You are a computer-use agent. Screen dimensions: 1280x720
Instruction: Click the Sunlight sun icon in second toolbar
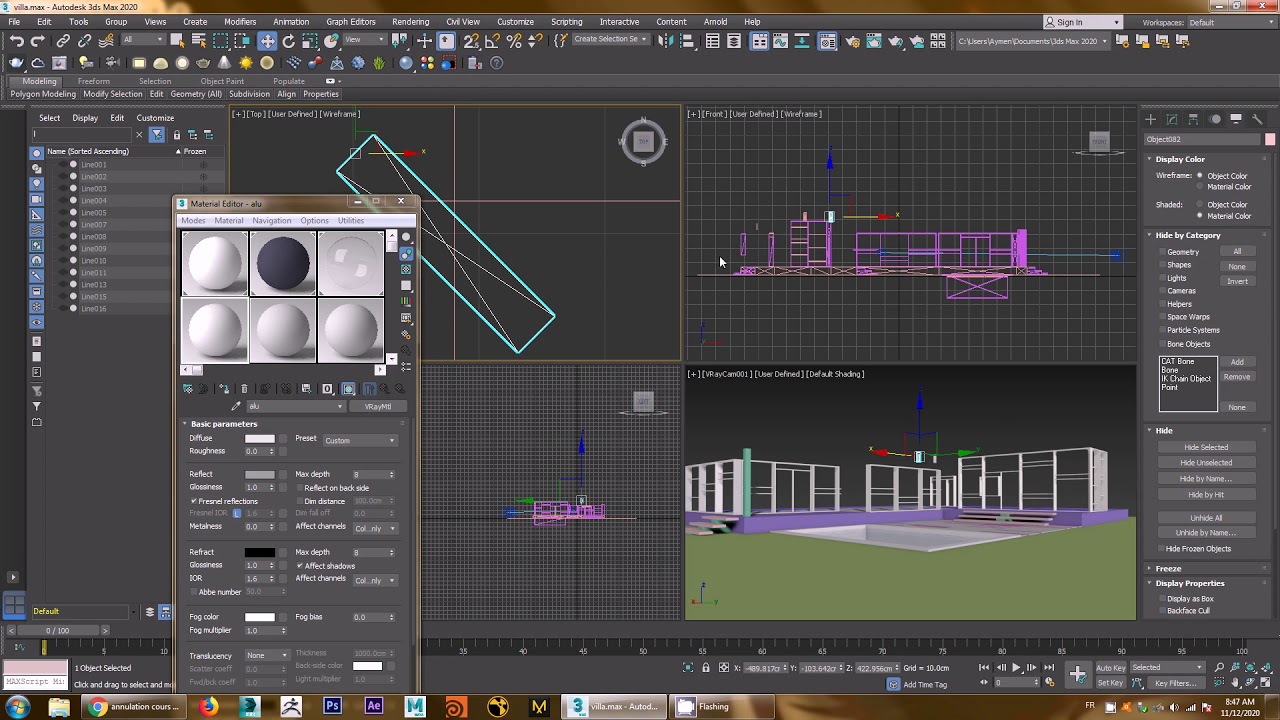point(246,63)
